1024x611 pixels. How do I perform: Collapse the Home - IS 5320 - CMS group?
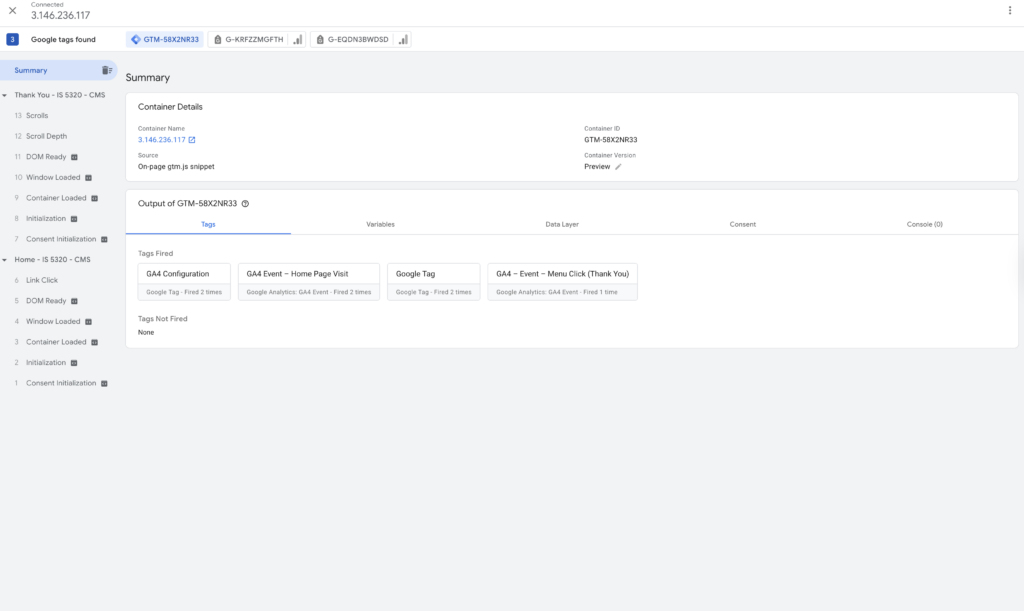[x=6, y=260]
